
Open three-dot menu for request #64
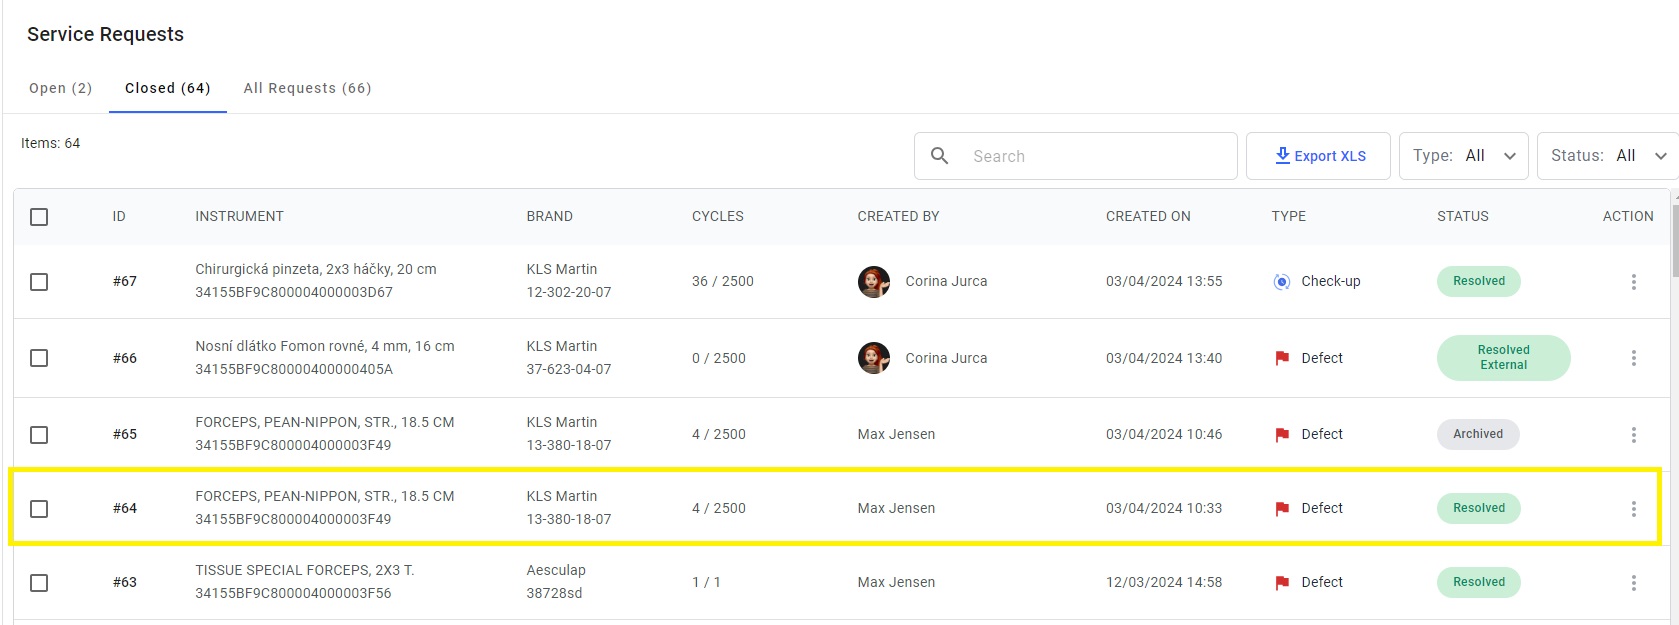1633,509
